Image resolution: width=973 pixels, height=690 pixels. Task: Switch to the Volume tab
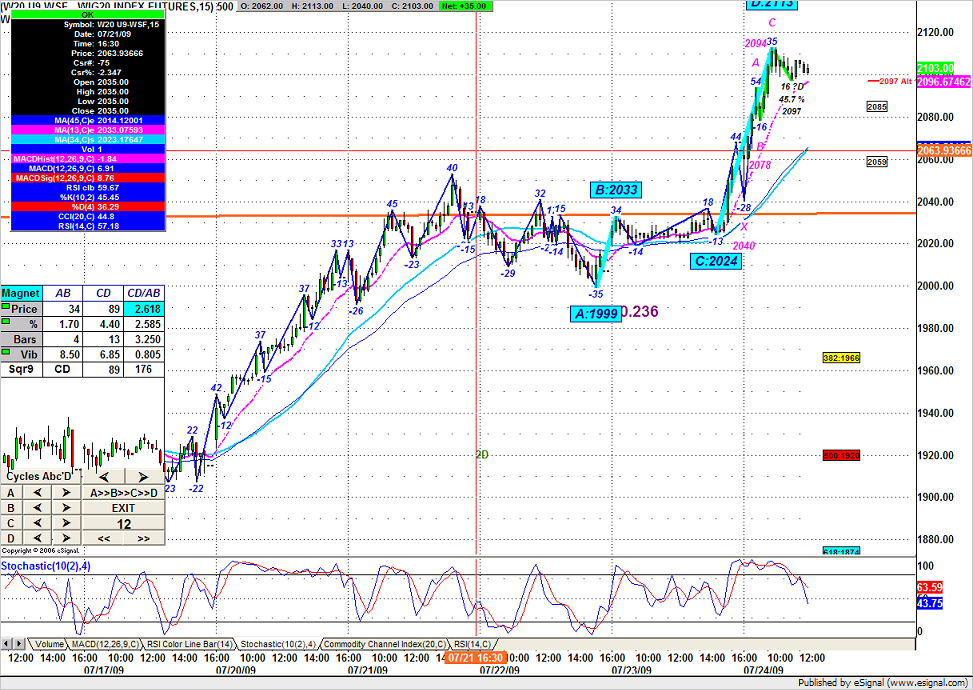(x=48, y=644)
